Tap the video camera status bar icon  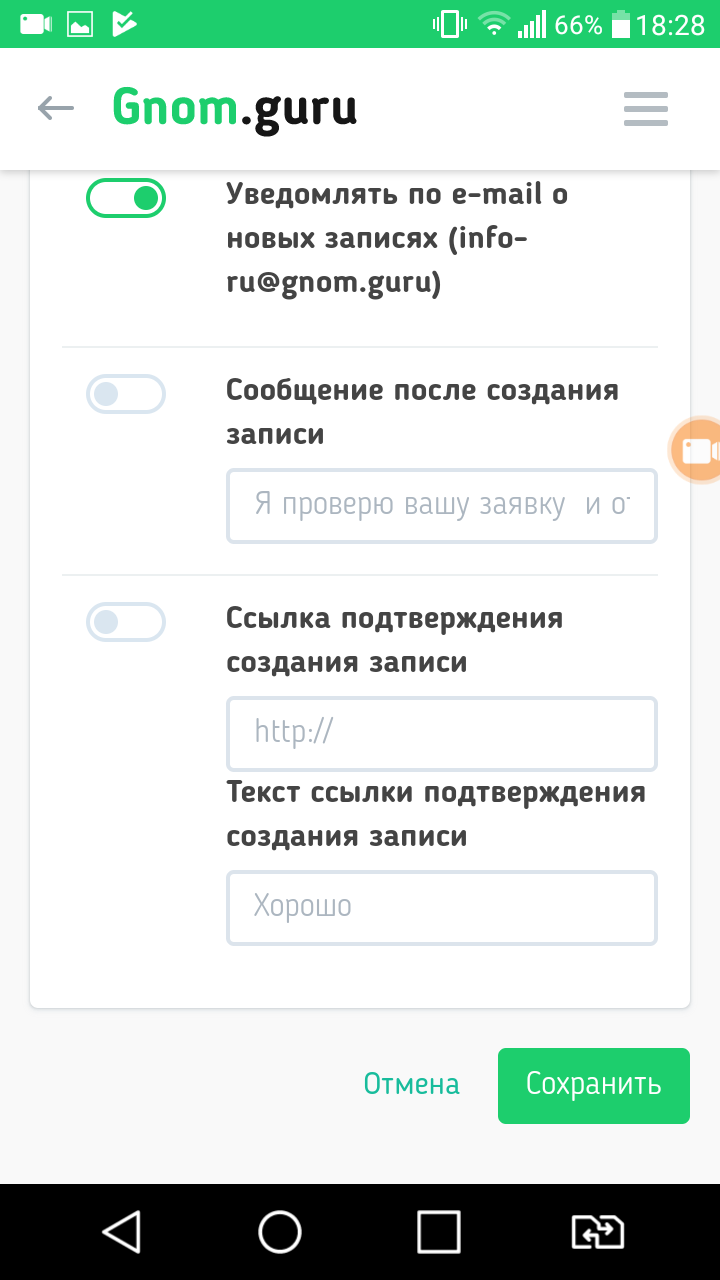coord(34,24)
